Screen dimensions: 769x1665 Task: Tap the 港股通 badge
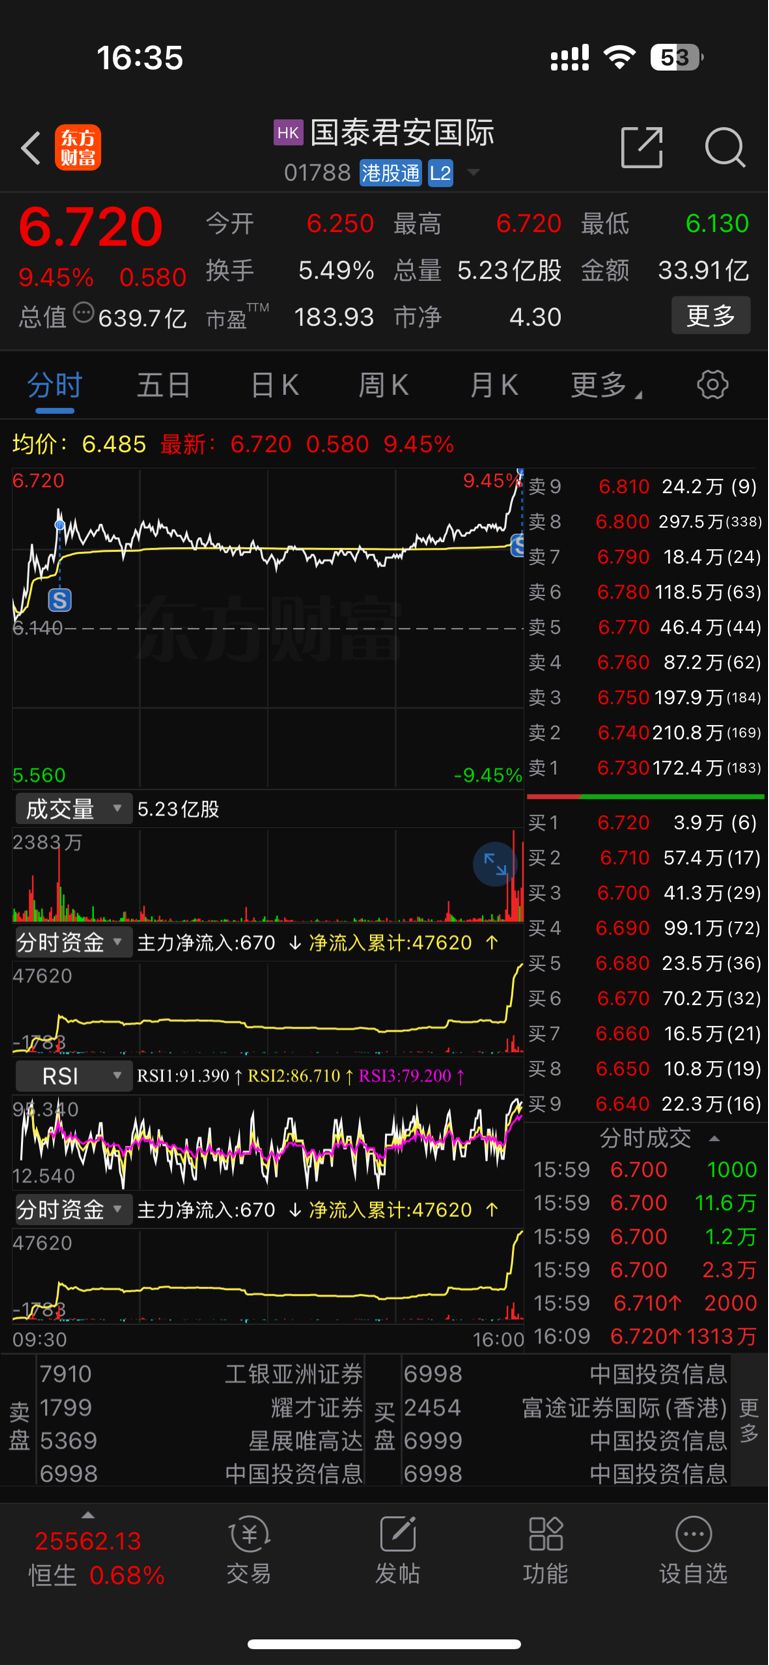tap(391, 173)
